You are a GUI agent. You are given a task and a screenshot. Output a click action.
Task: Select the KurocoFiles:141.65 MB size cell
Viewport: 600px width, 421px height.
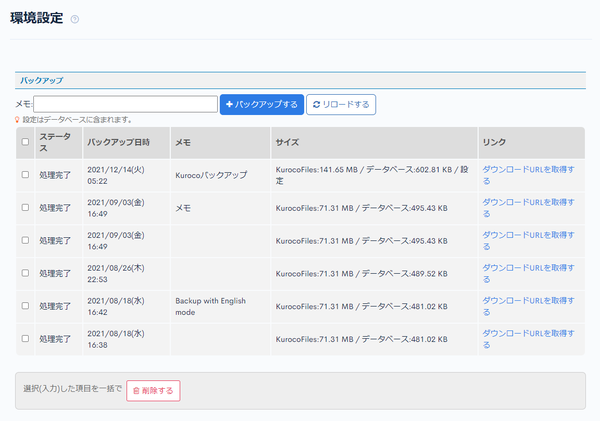click(372, 175)
